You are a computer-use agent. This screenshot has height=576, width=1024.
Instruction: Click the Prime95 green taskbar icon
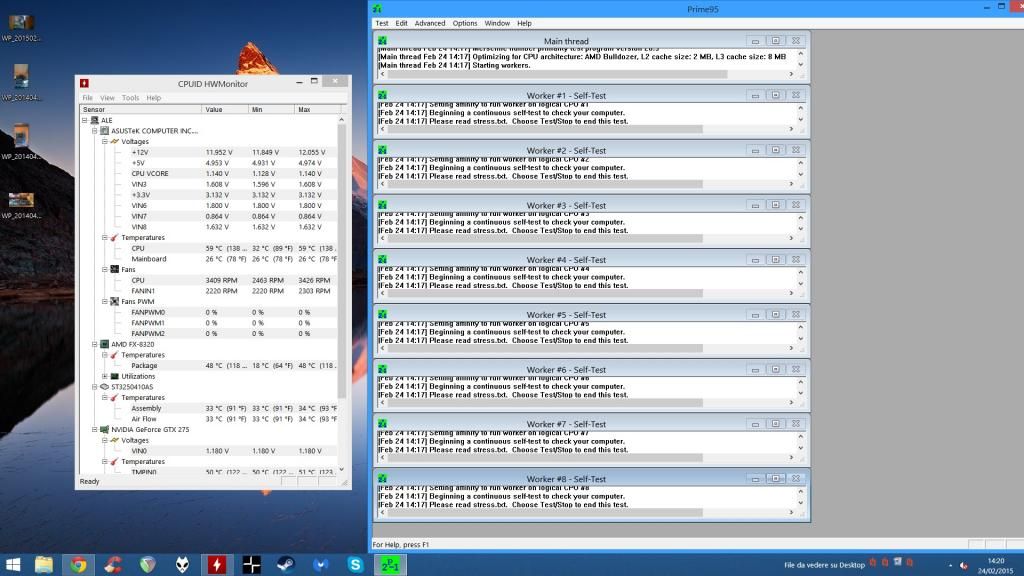(390, 564)
